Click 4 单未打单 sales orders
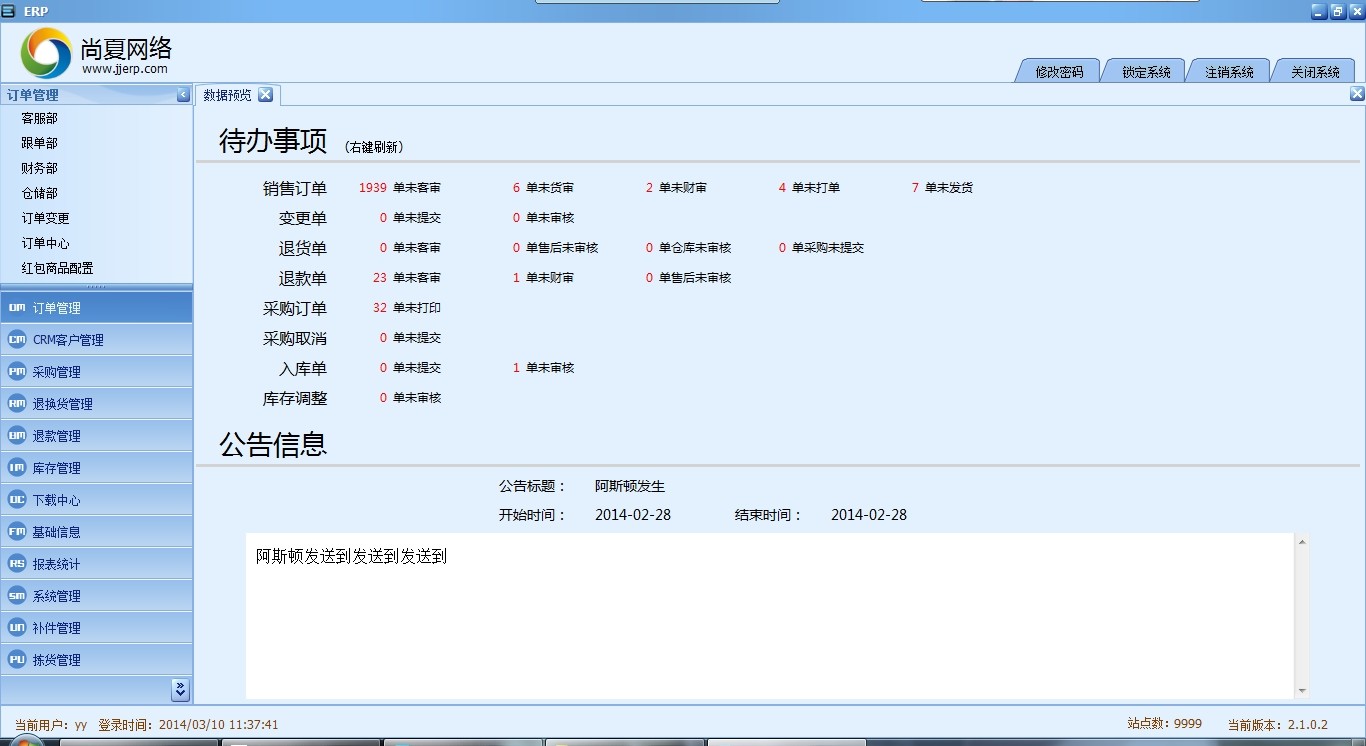The width and height of the screenshot is (1366, 746). click(x=809, y=188)
